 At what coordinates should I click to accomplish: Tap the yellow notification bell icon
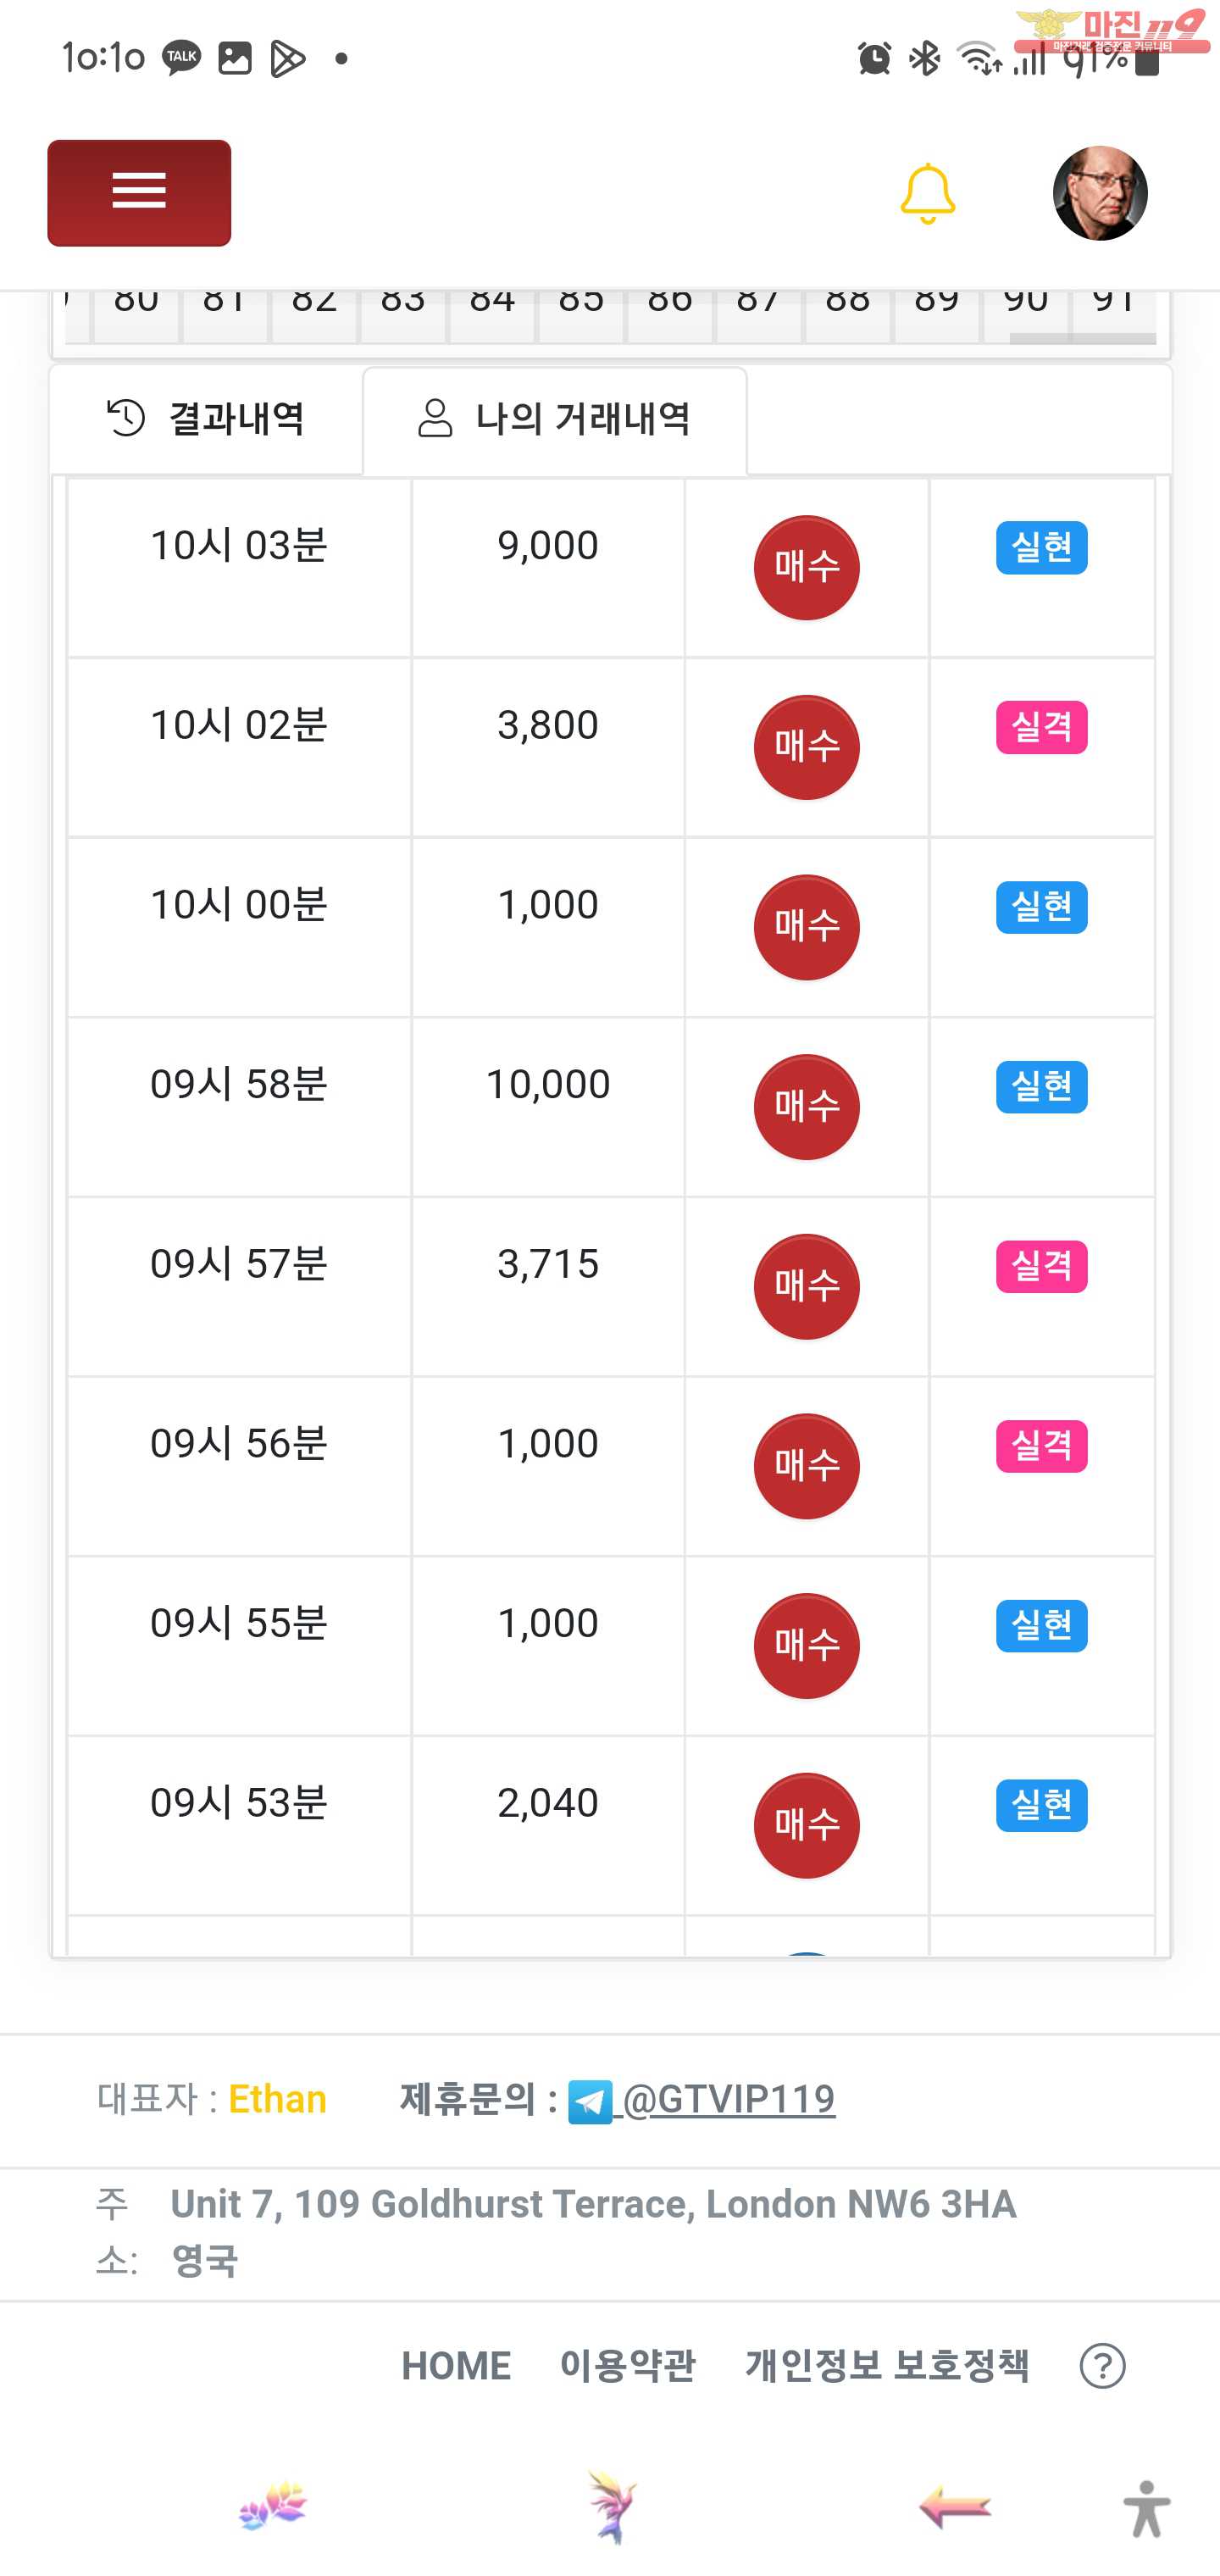[927, 193]
